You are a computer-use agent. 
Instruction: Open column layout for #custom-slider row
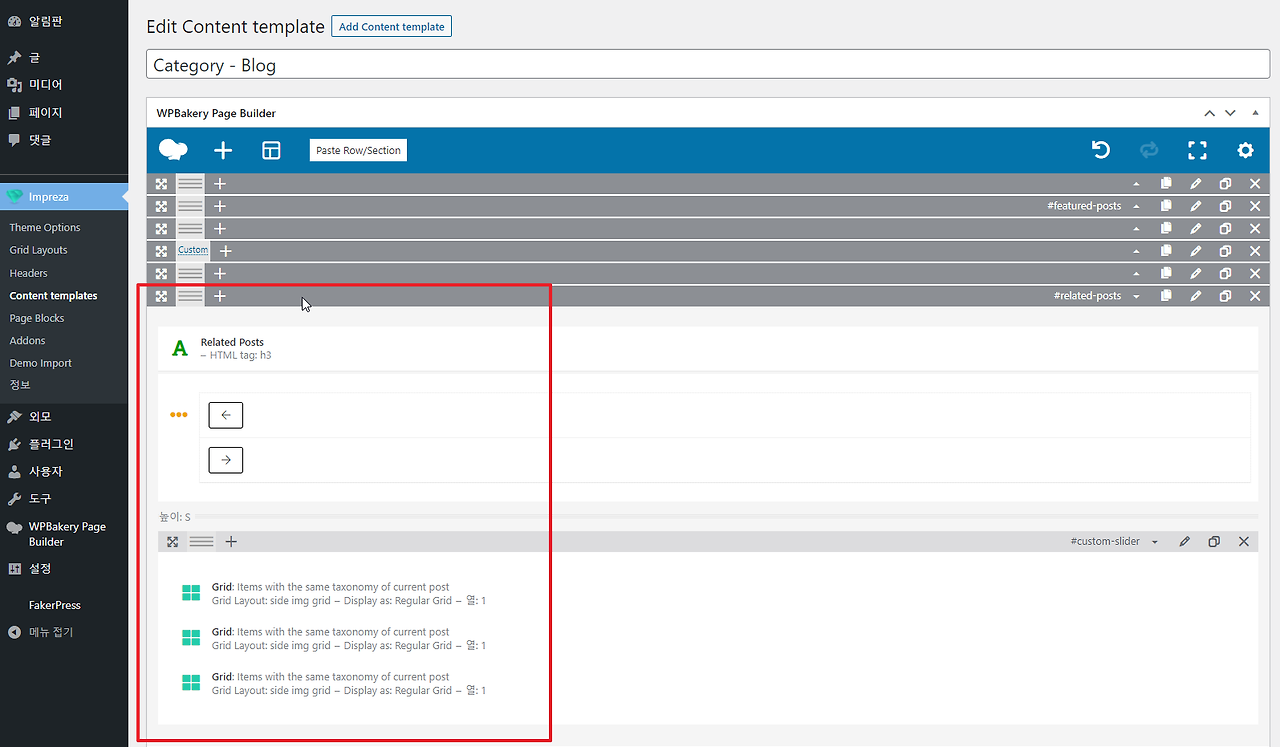click(x=201, y=541)
